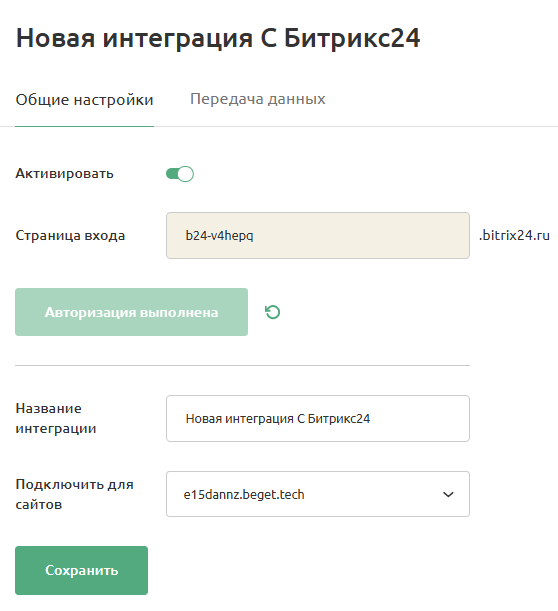This screenshot has height=611, width=558.
Task: Click the white knob of the activation switch
Action: click(x=186, y=174)
